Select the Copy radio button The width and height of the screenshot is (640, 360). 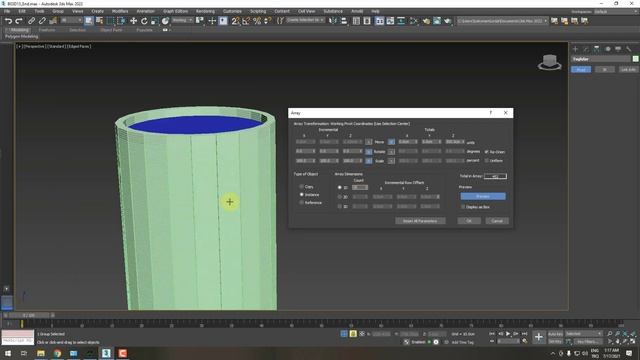[x=302, y=187]
